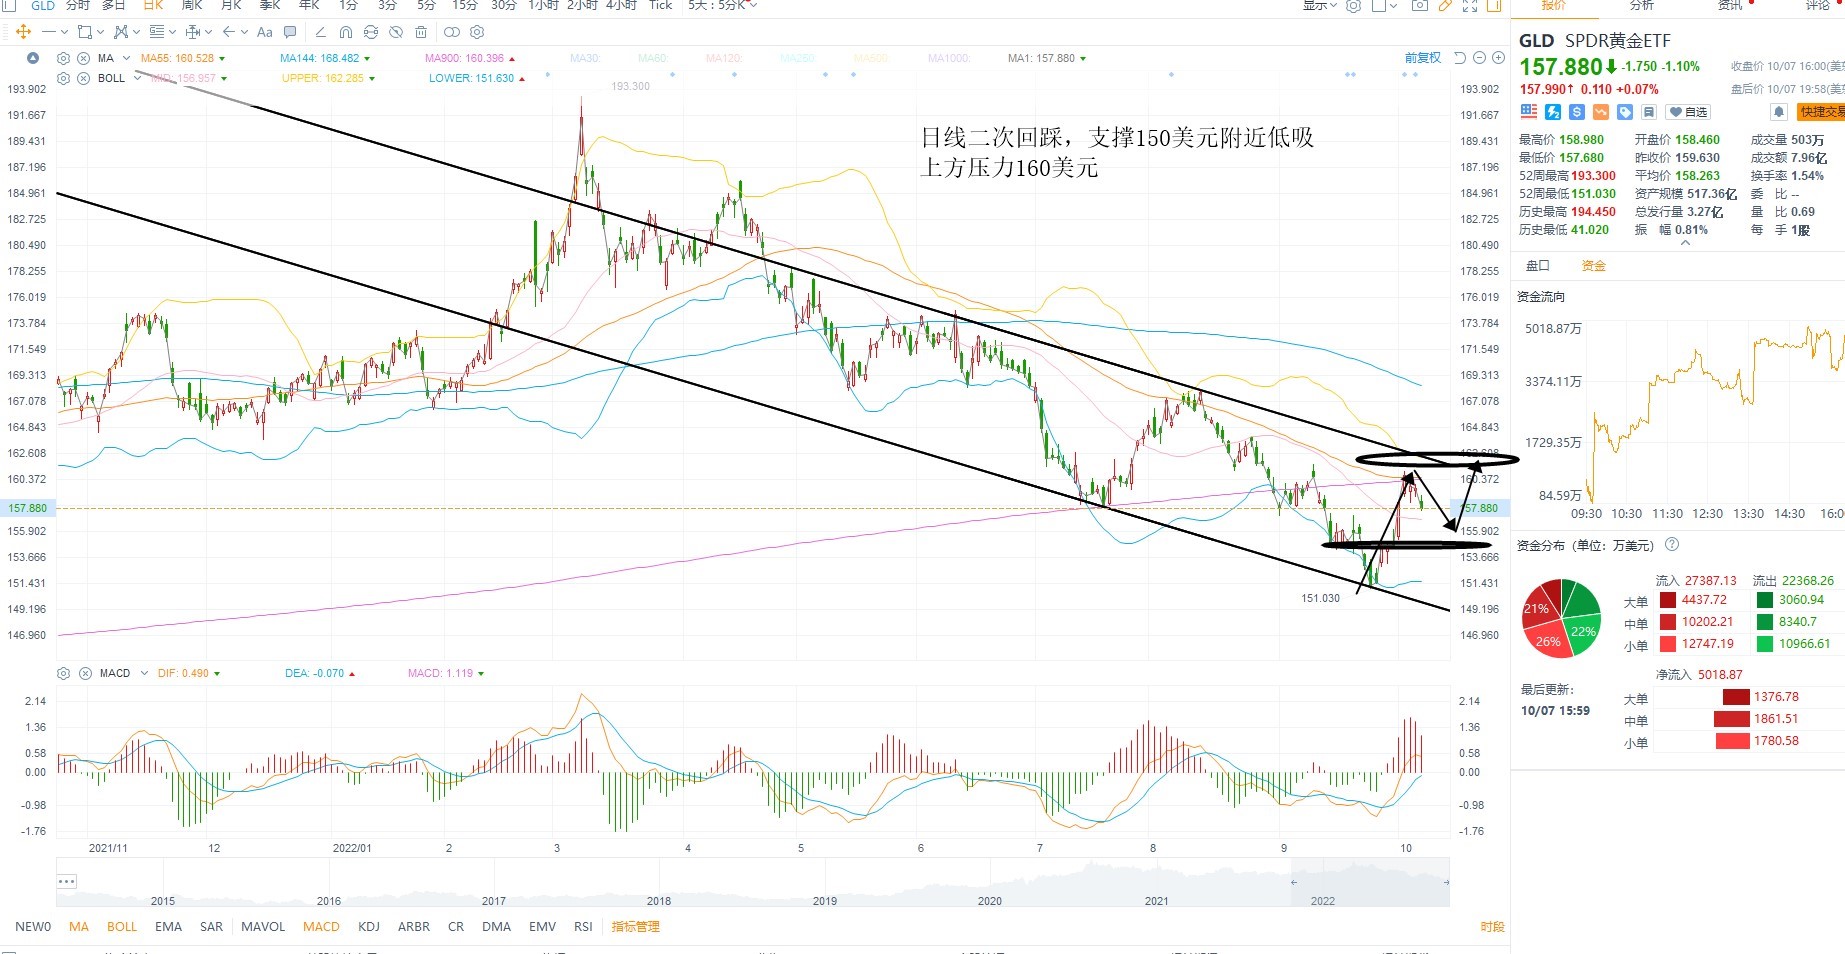This screenshot has height=954, width=1845.
Task: Open MACD indicator settings gear
Action: pos(64,673)
